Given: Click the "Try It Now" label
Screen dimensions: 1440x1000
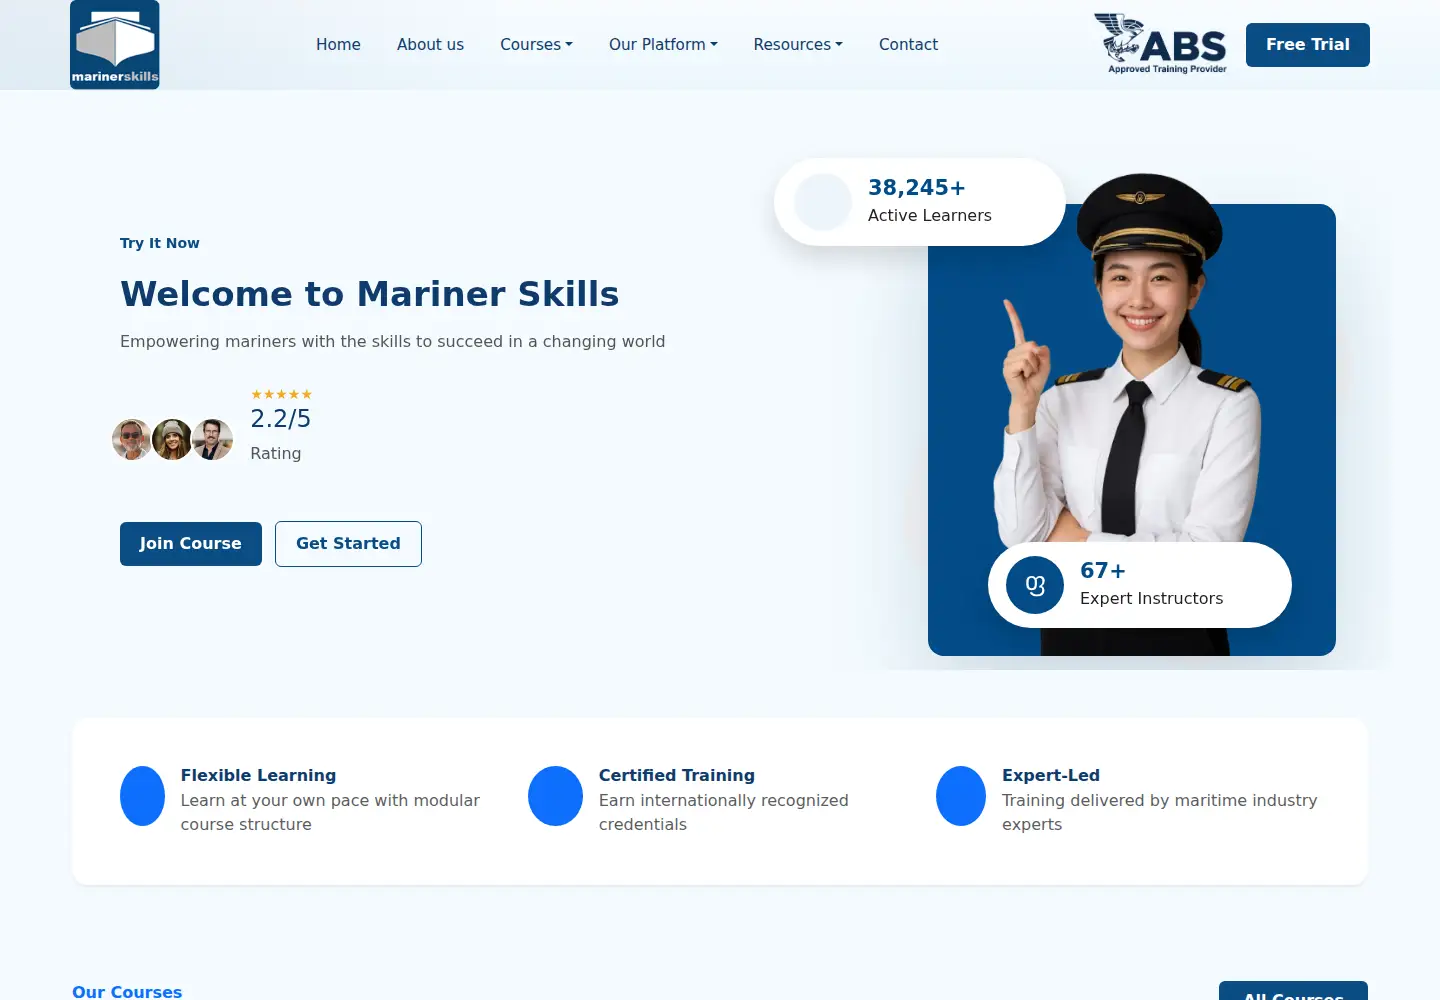Looking at the screenshot, I should 160,243.
